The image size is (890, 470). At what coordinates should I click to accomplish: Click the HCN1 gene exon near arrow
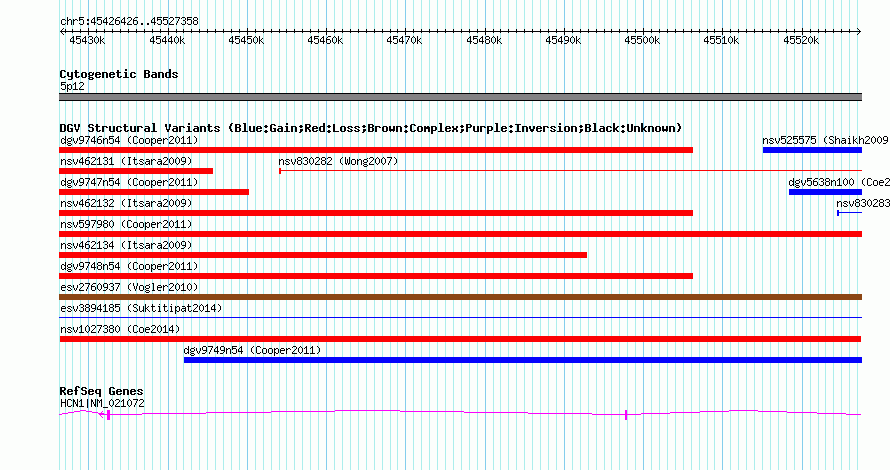point(108,415)
